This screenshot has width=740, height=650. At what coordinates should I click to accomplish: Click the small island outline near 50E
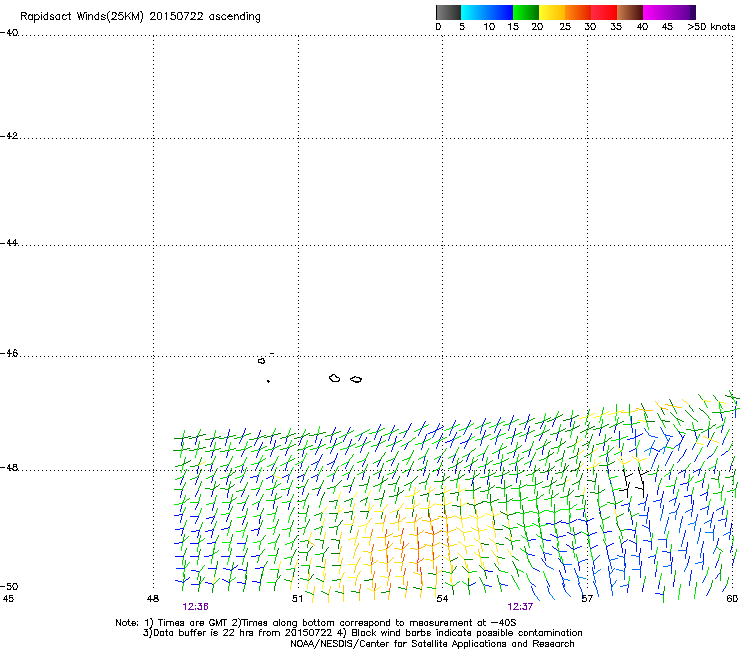point(261,361)
